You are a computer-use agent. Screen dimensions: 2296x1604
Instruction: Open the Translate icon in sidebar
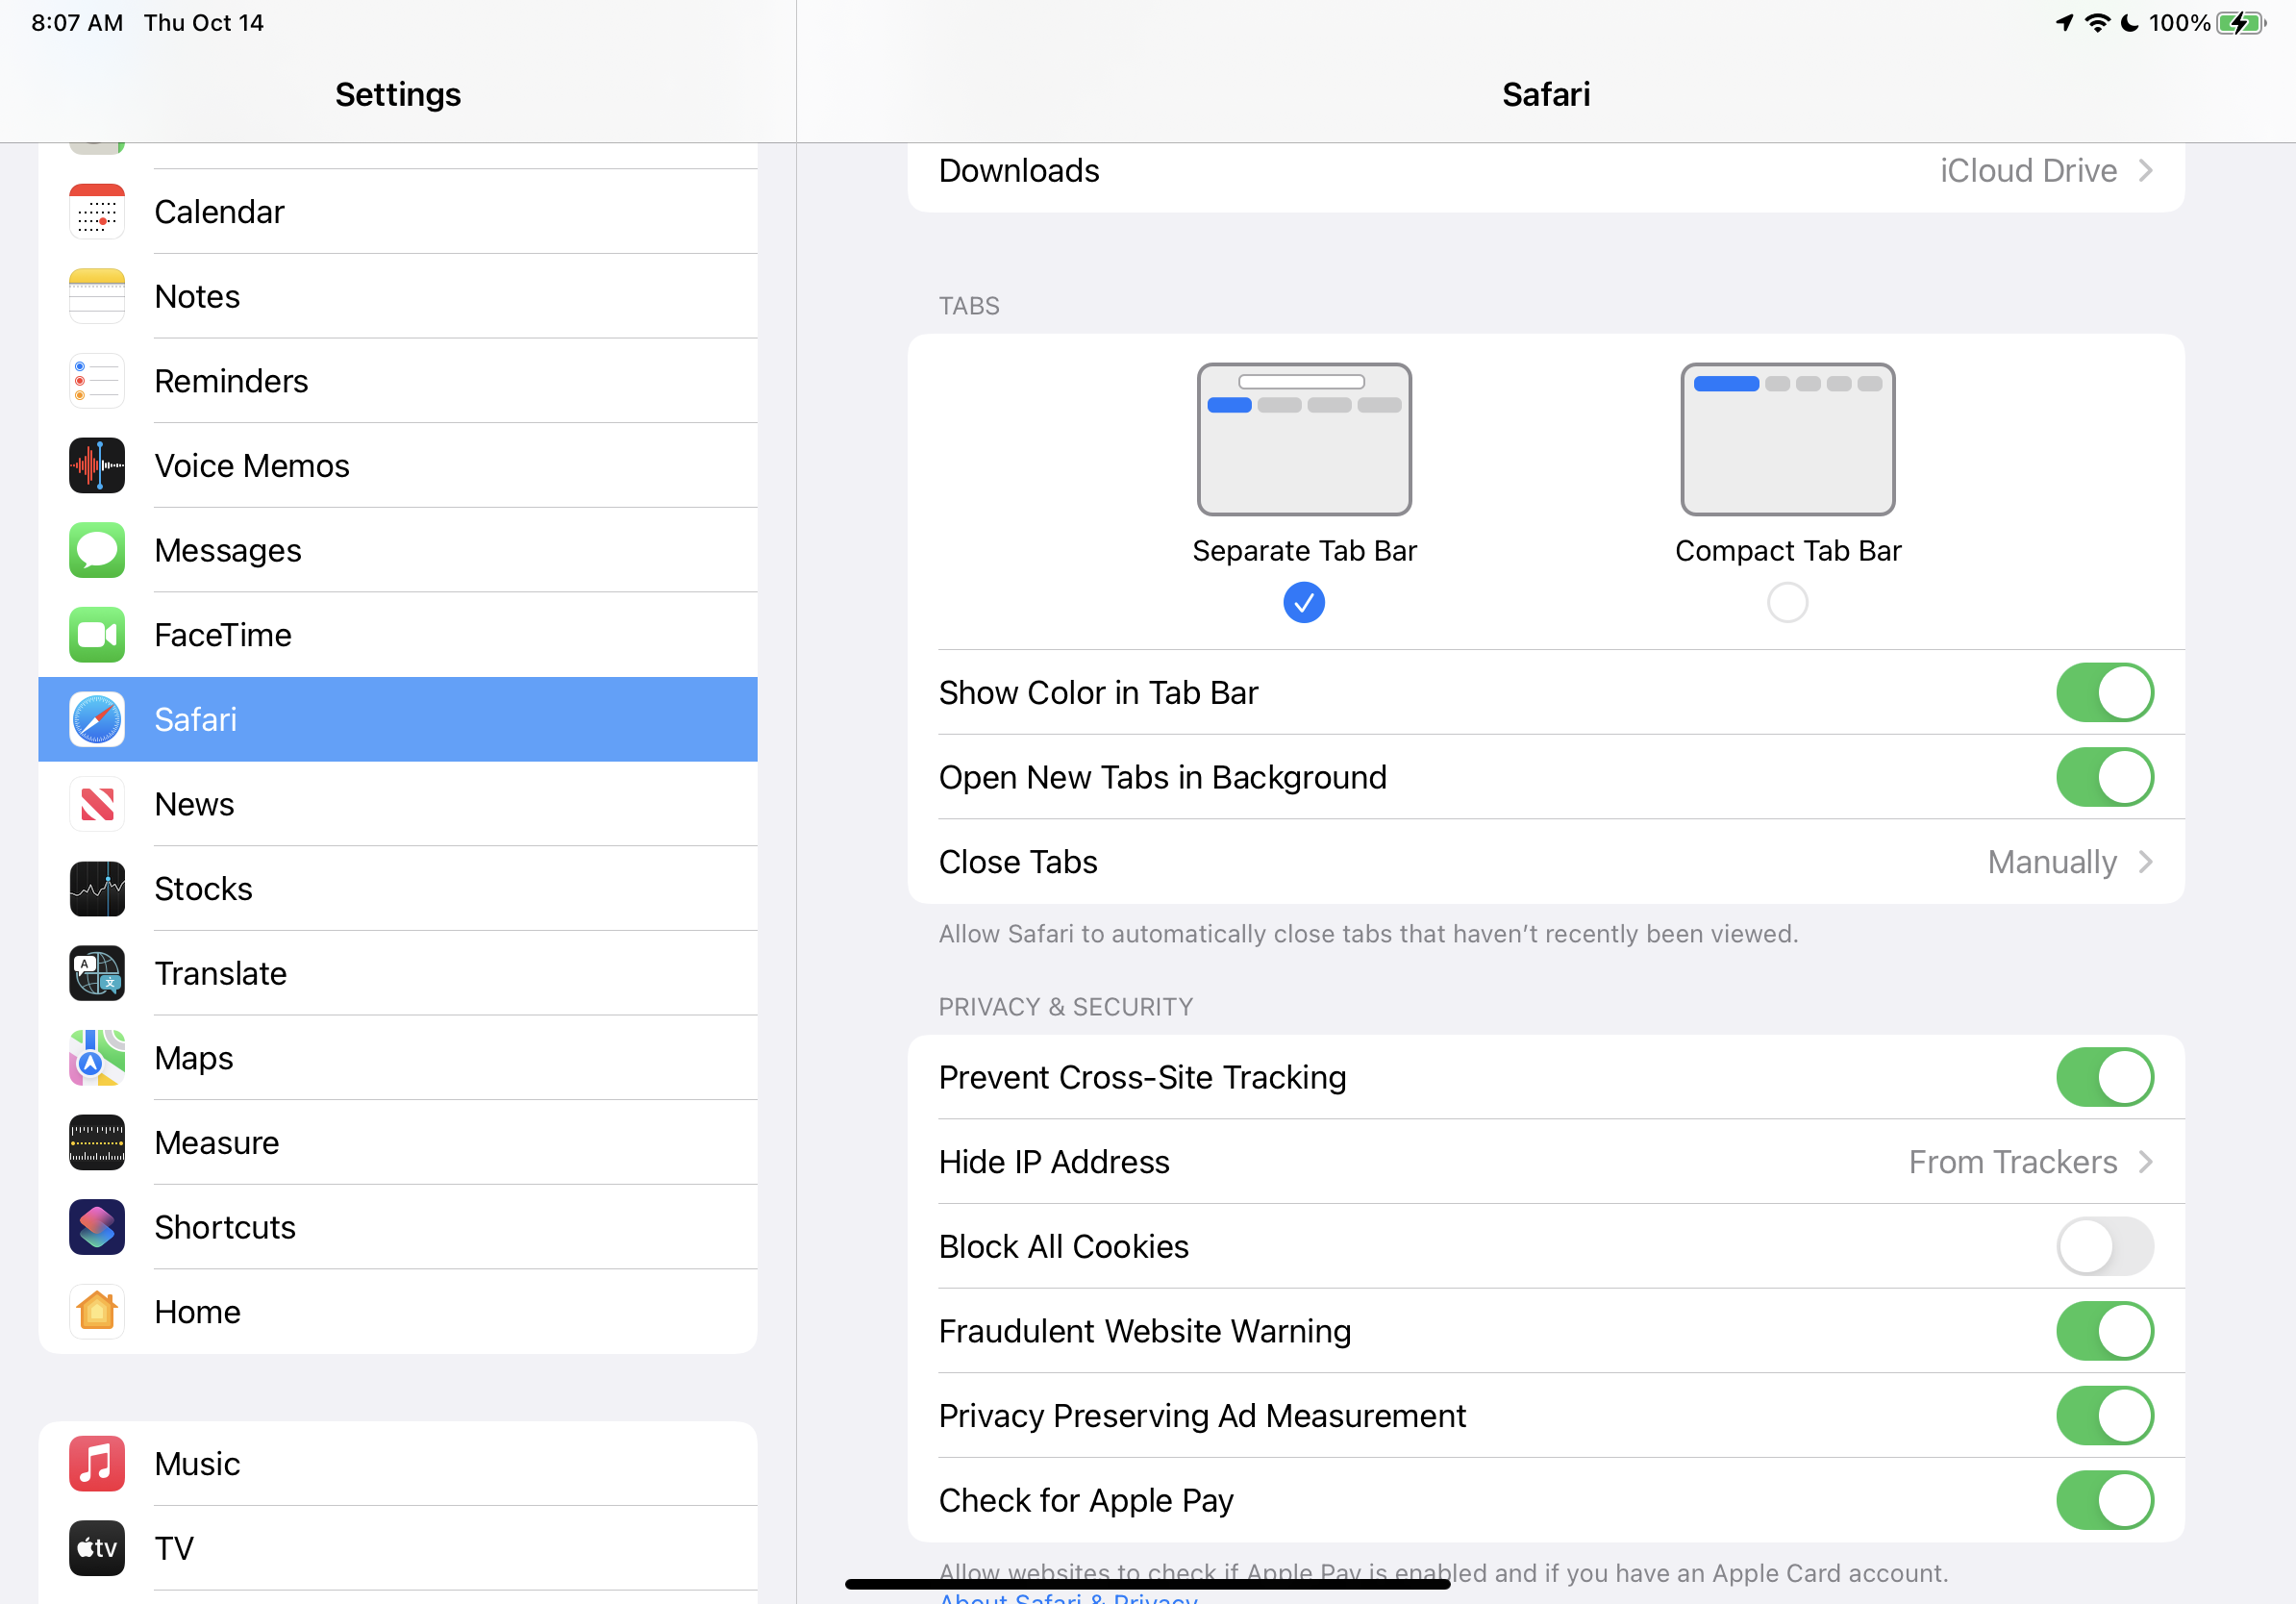97,973
